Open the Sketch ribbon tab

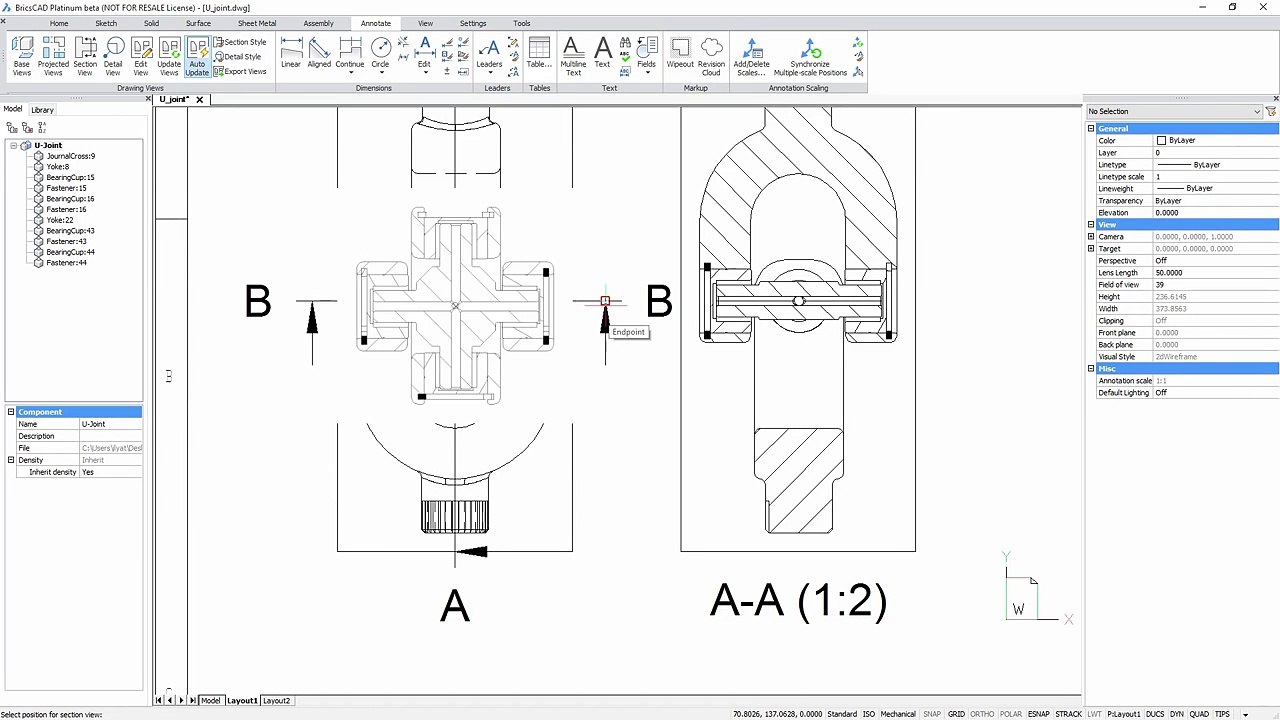(x=106, y=23)
